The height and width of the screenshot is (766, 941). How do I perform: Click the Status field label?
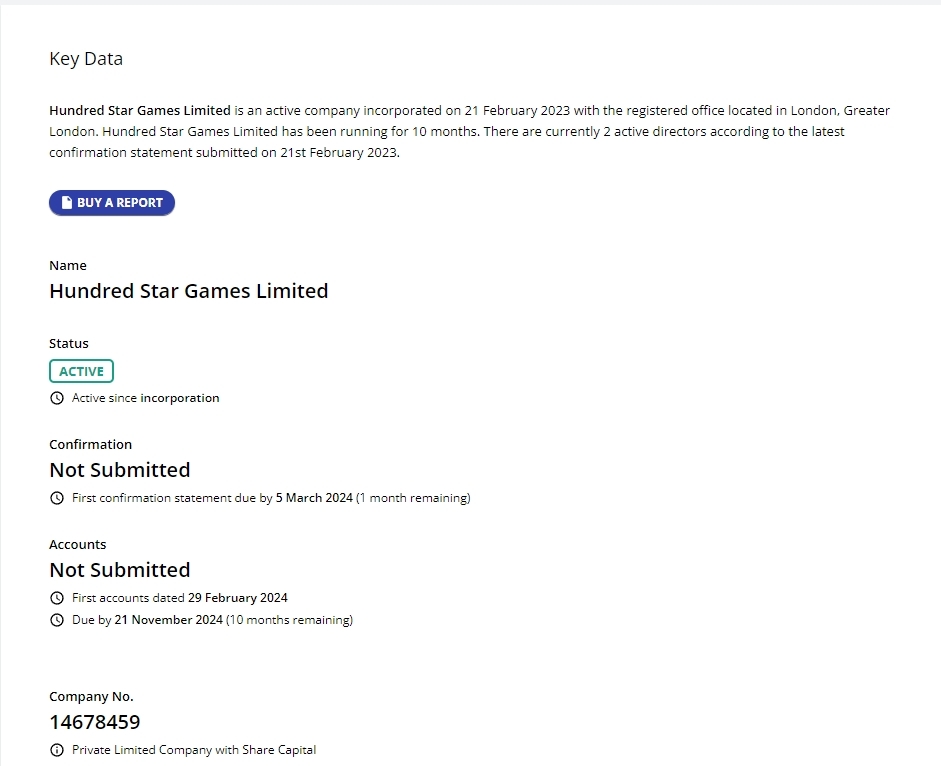[69, 344]
